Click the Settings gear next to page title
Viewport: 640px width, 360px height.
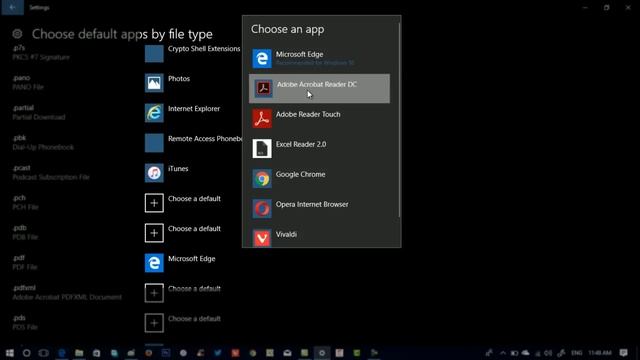pyautogui.click(x=17, y=34)
